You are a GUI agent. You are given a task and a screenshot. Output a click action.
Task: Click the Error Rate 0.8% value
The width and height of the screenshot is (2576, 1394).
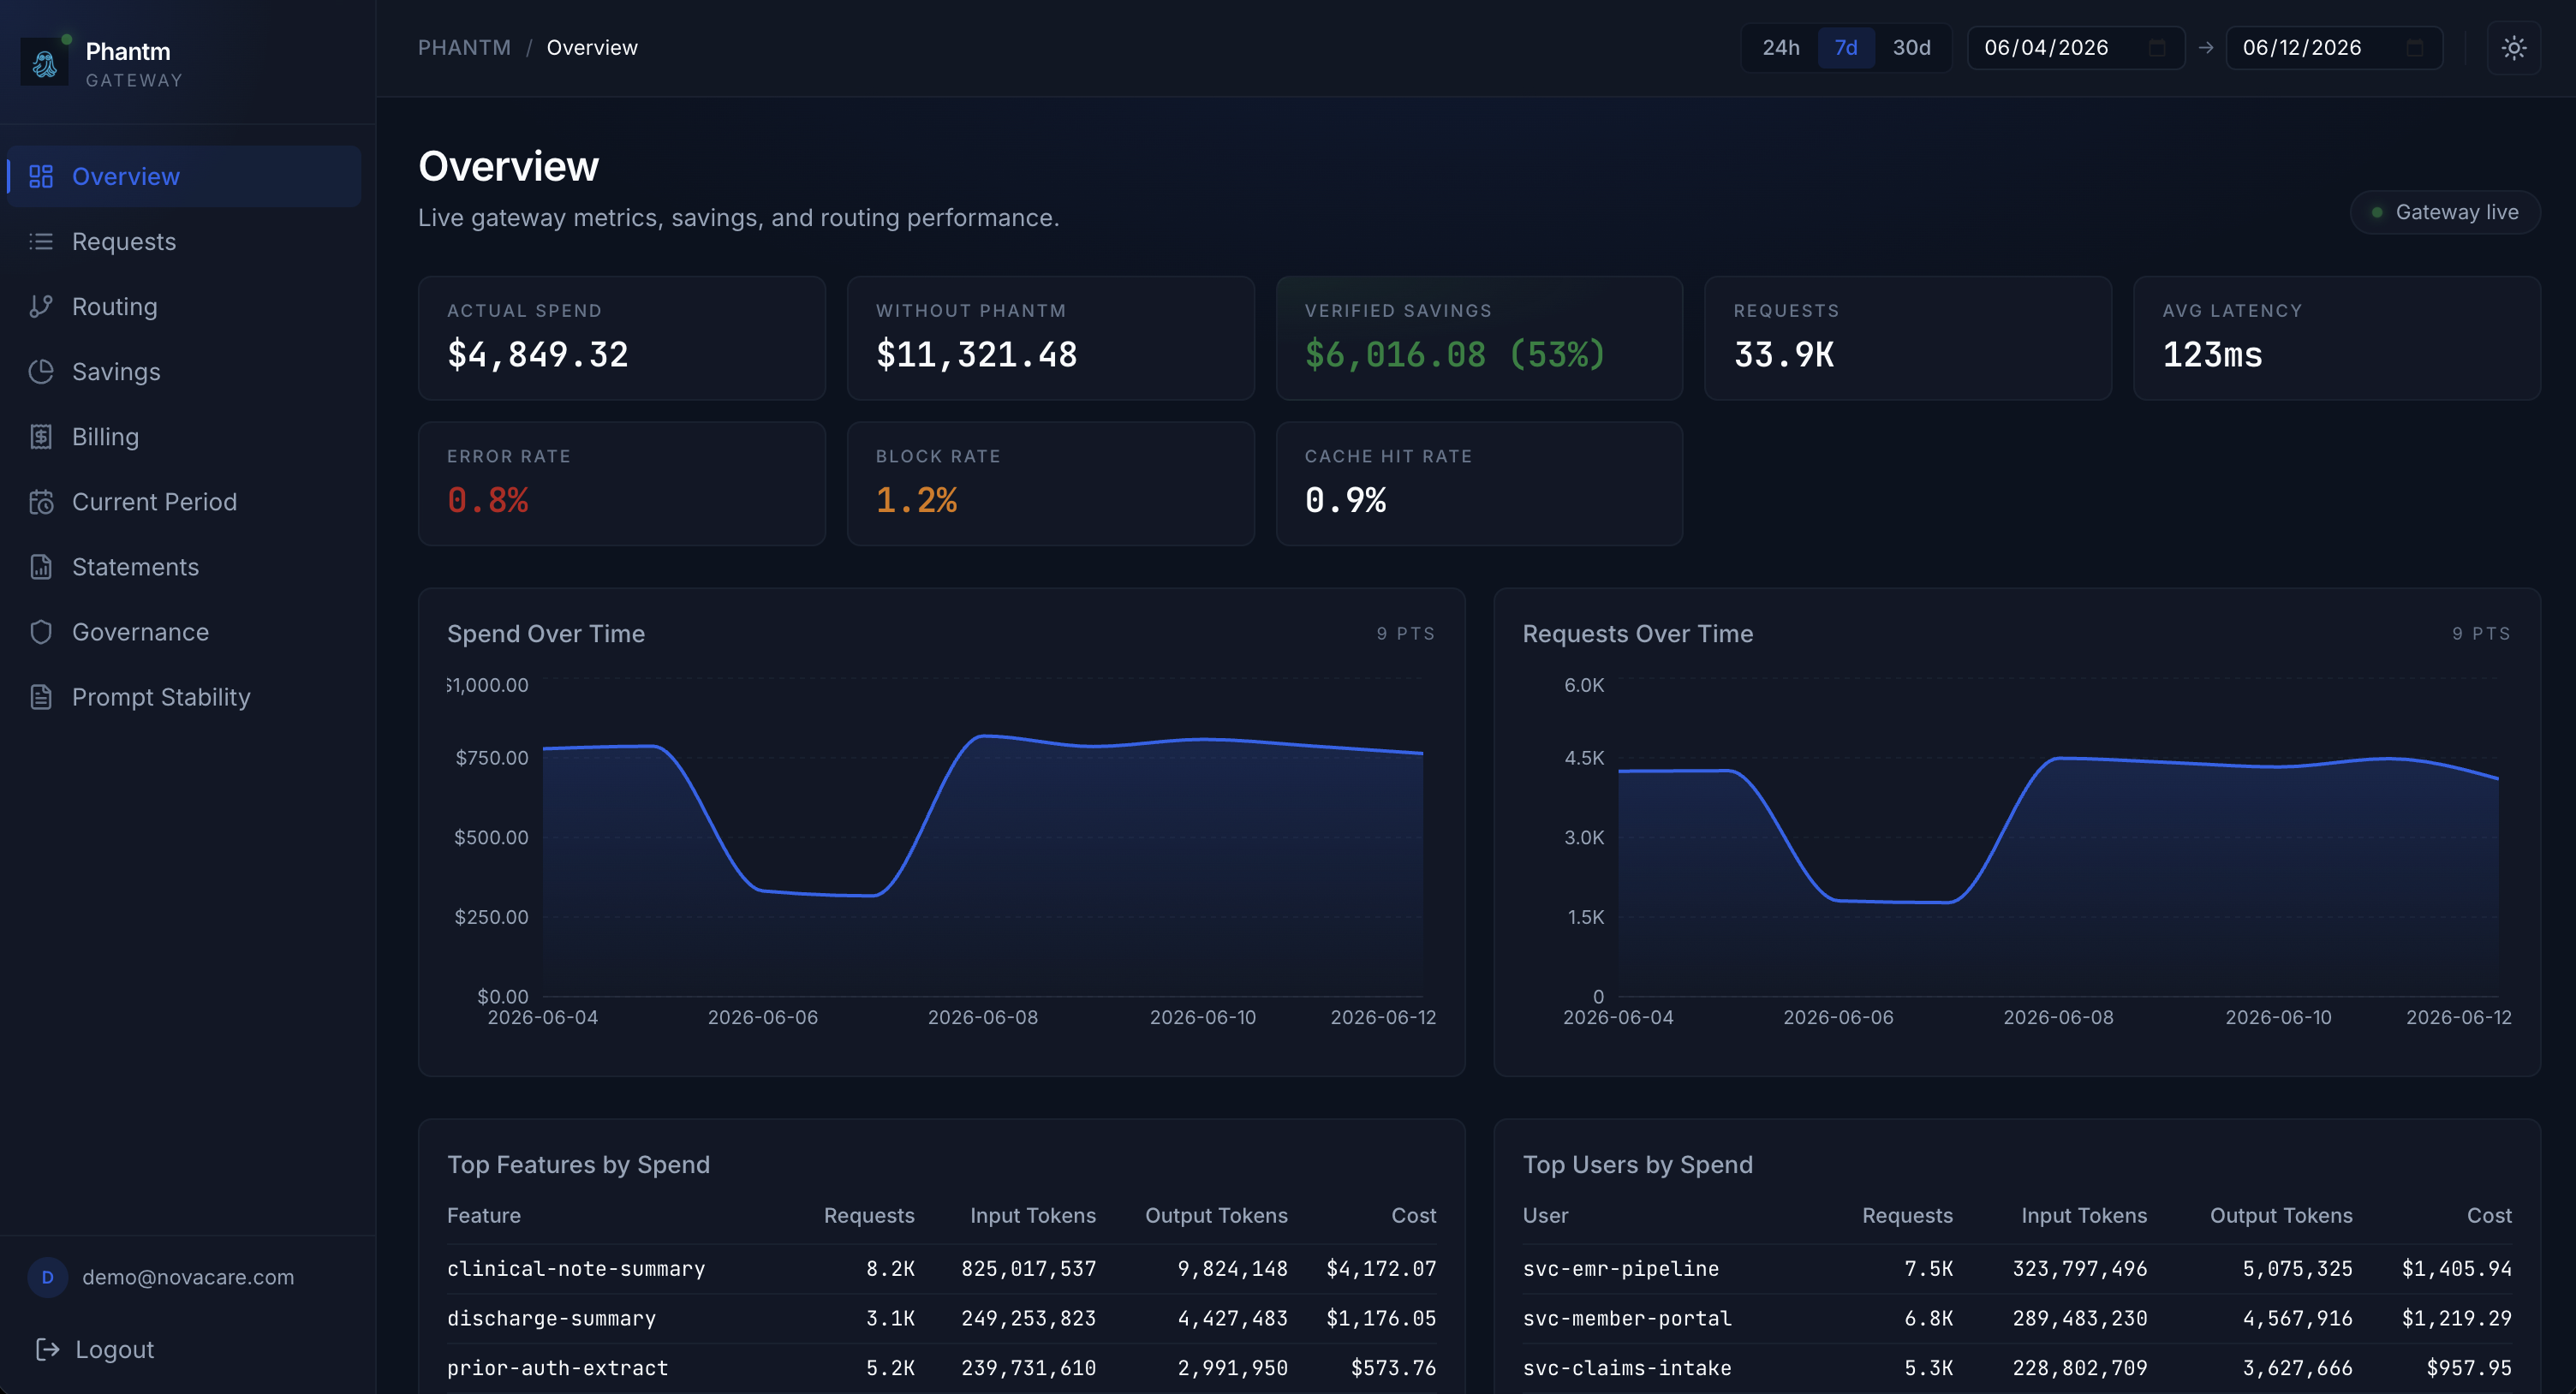coord(488,500)
